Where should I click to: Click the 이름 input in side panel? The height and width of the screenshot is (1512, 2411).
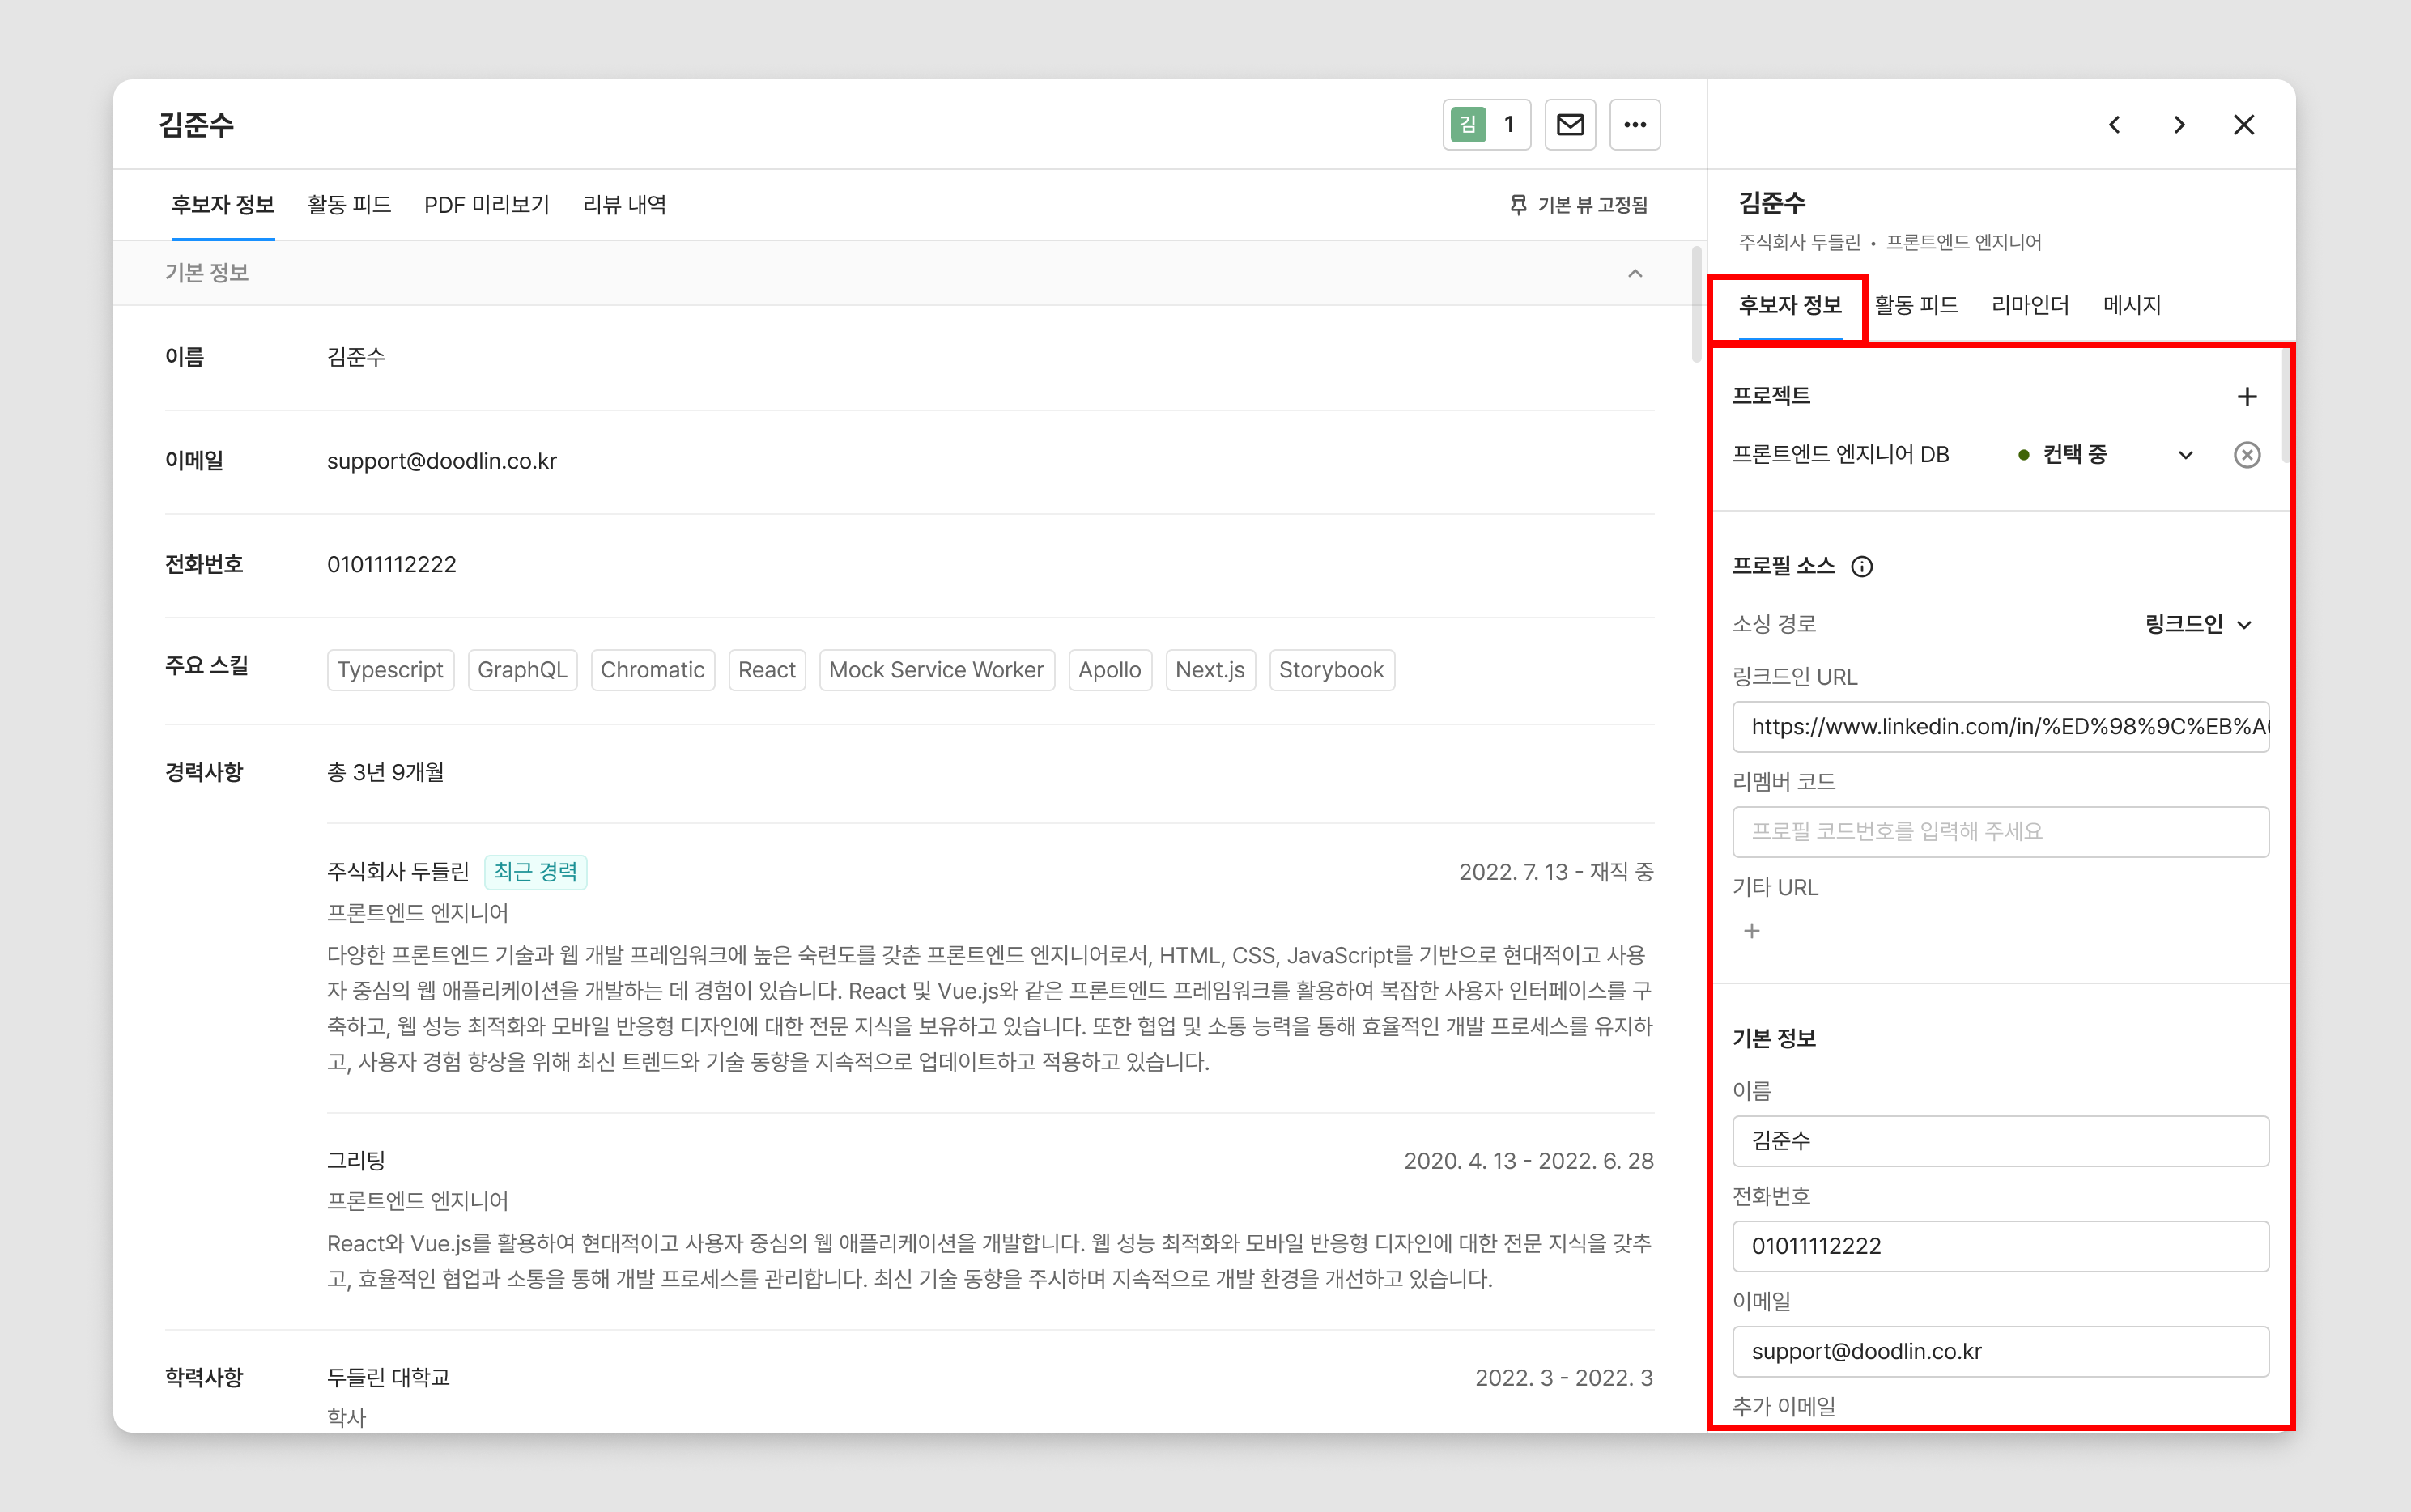[x=2001, y=1141]
